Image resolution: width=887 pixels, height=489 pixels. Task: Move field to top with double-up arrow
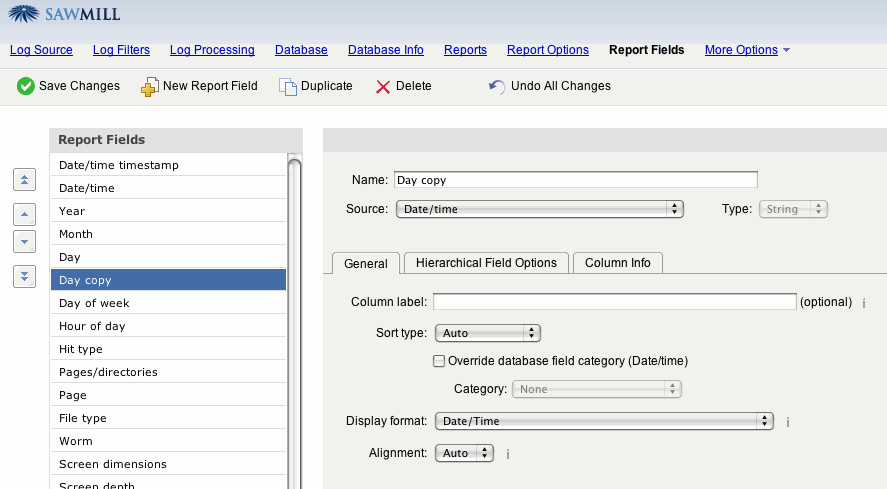click(x=26, y=179)
